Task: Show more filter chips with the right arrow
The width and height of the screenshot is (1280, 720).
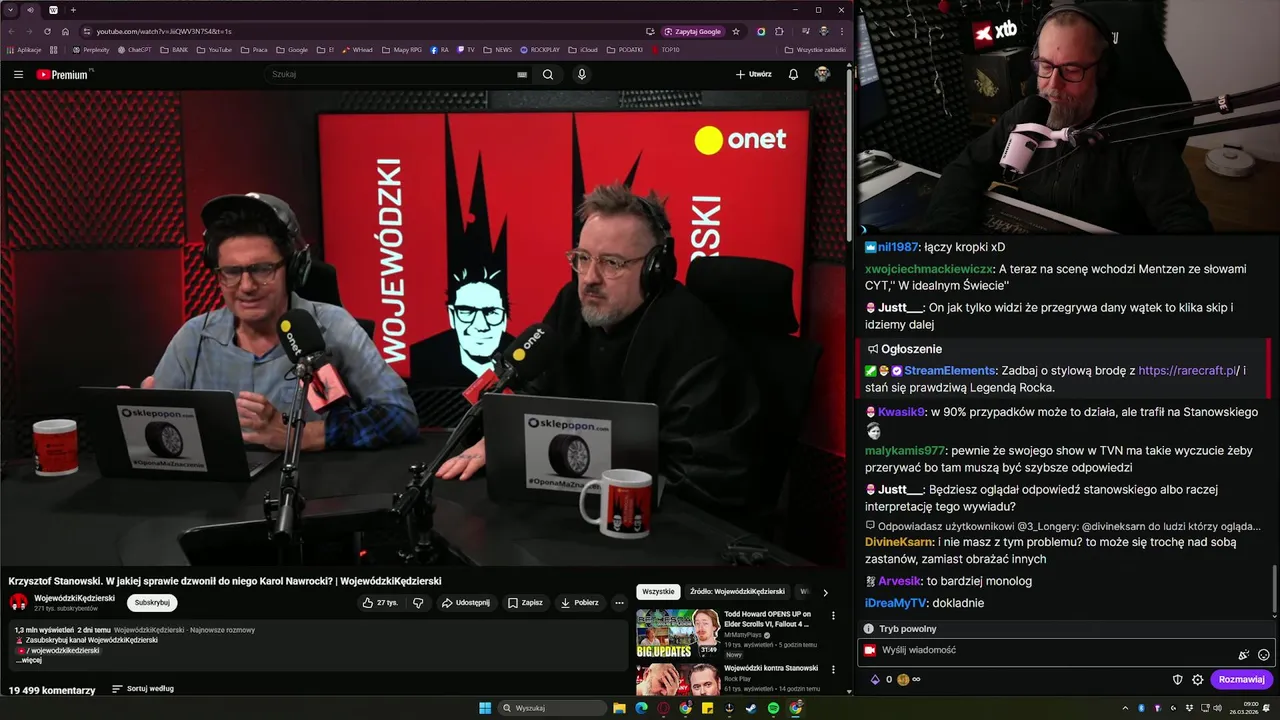Action: pyautogui.click(x=825, y=592)
